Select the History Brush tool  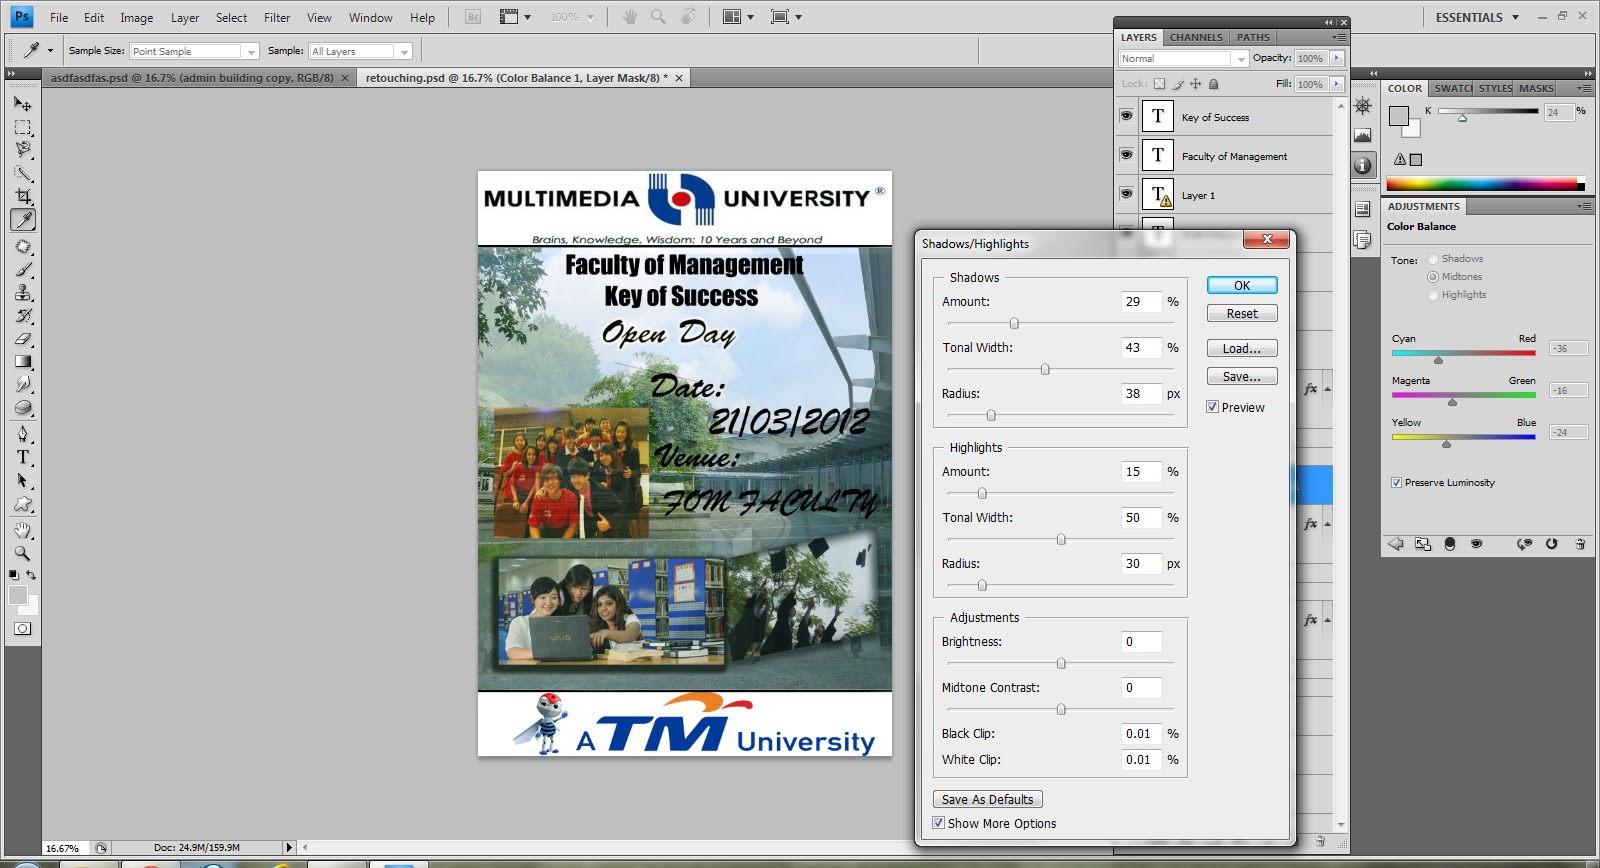click(x=23, y=315)
